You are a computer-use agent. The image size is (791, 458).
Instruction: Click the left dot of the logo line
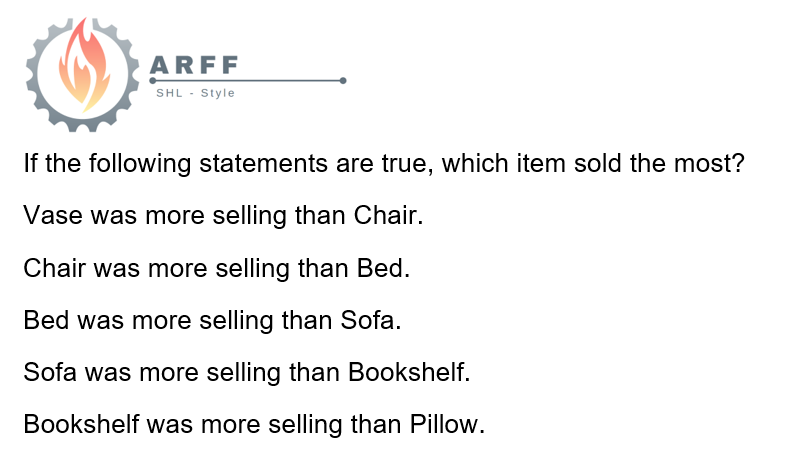click(x=153, y=81)
